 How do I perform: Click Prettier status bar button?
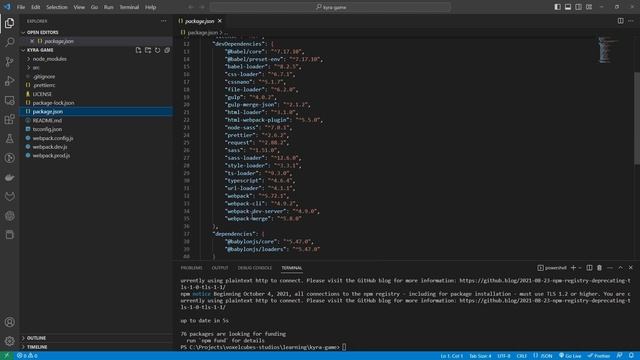[x=599, y=356]
